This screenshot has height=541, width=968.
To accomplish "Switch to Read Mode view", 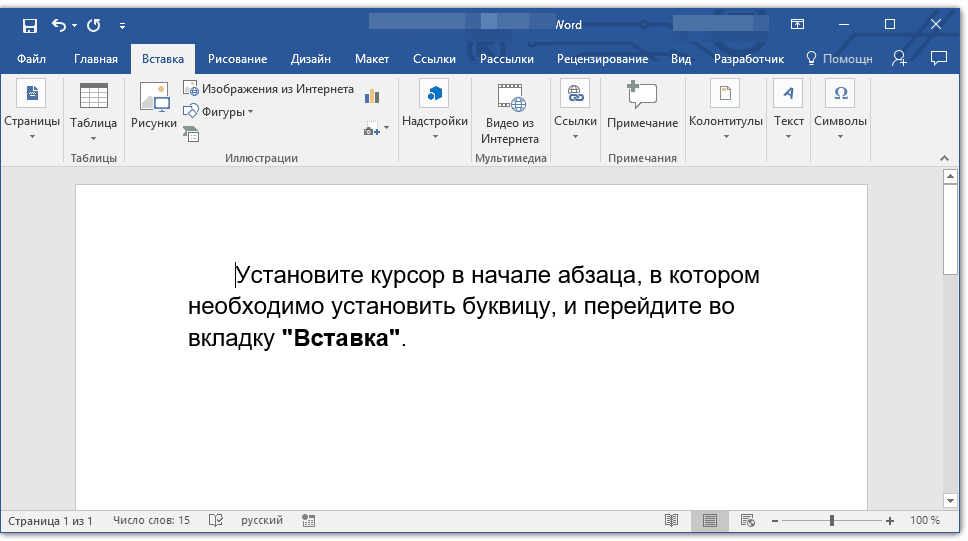I will point(672,521).
